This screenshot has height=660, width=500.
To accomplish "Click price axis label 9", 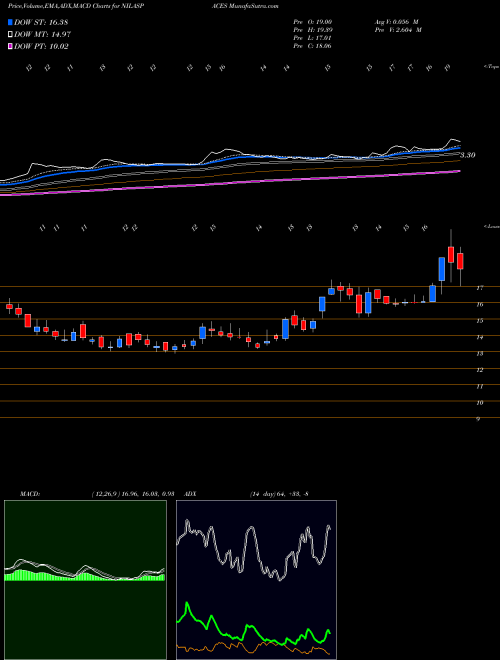I will [x=479, y=419].
